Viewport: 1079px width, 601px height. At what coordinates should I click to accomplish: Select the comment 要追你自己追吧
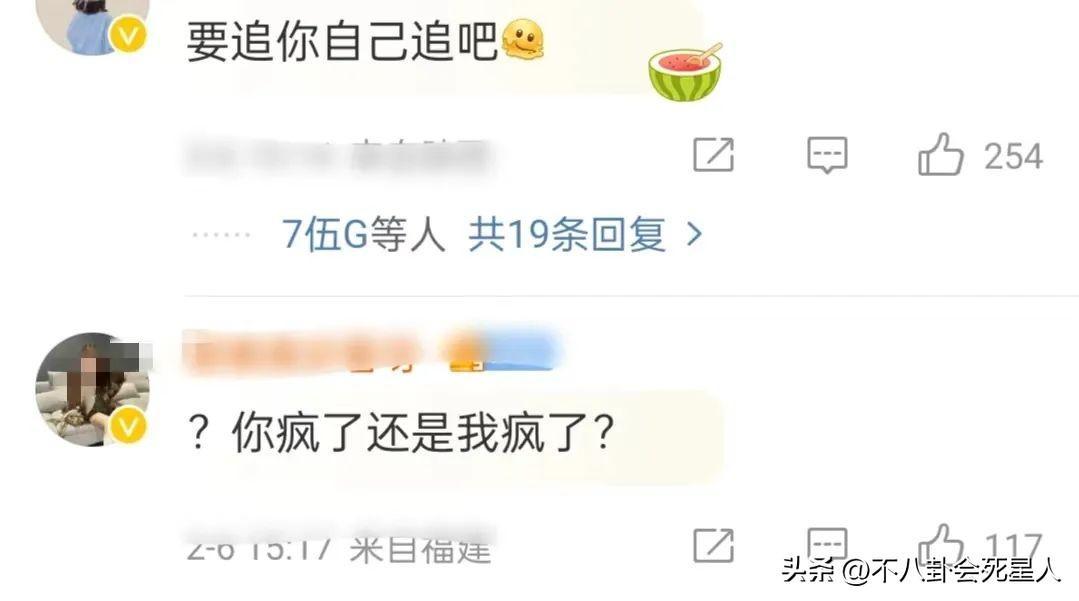[341, 41]
